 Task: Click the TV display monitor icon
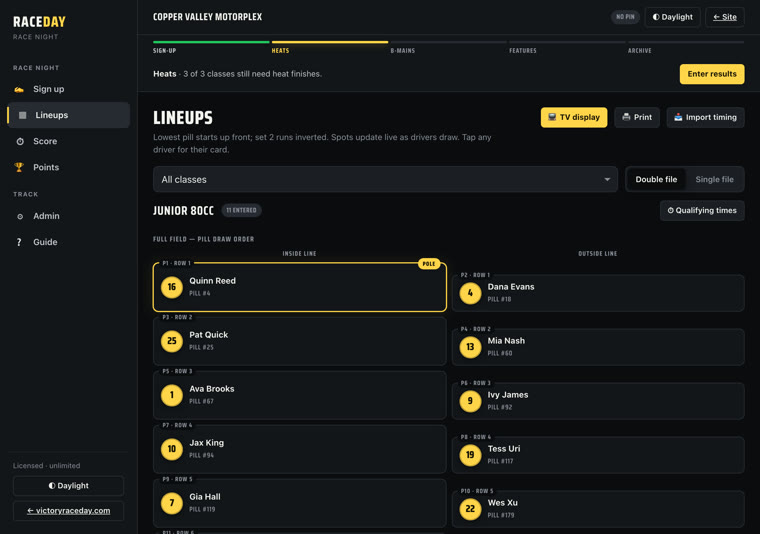click(552, 117)
